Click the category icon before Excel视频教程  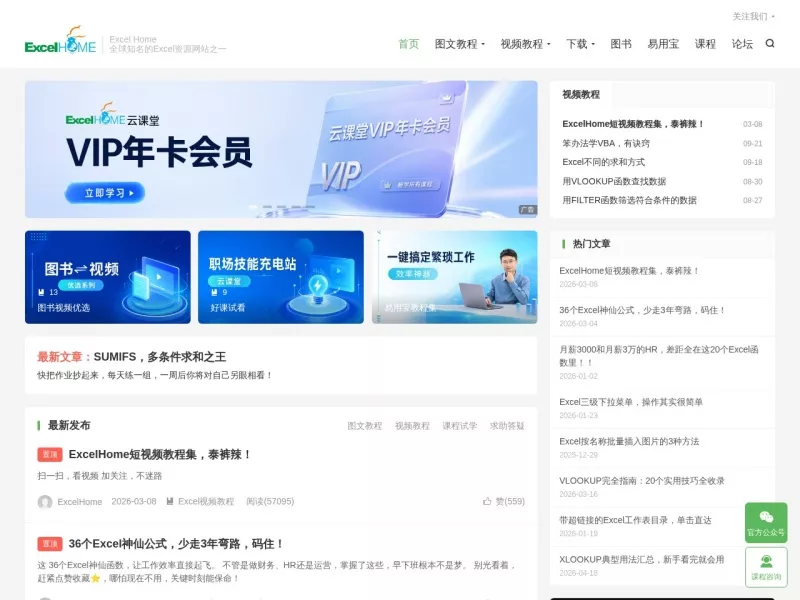coord(170,501)
